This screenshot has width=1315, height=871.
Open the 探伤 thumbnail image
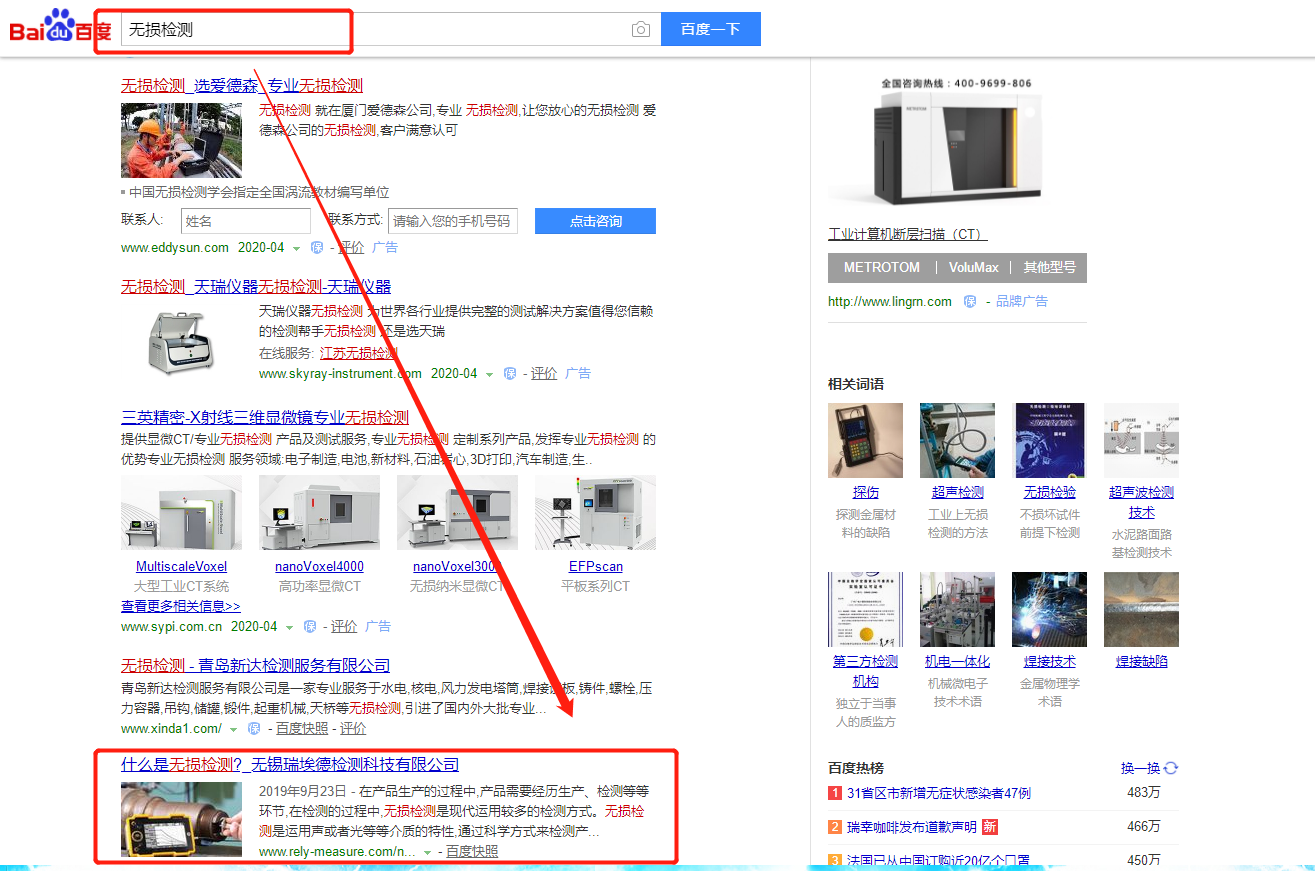(865, 440)
